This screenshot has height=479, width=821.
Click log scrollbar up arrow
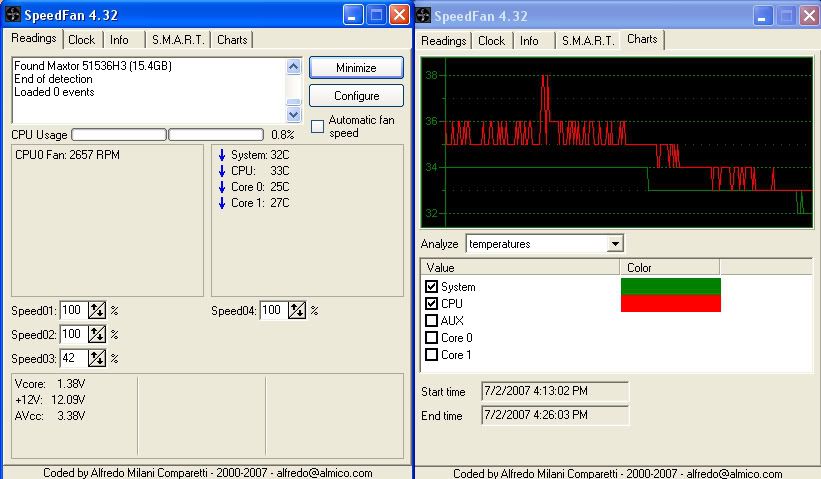pos(294,66)
